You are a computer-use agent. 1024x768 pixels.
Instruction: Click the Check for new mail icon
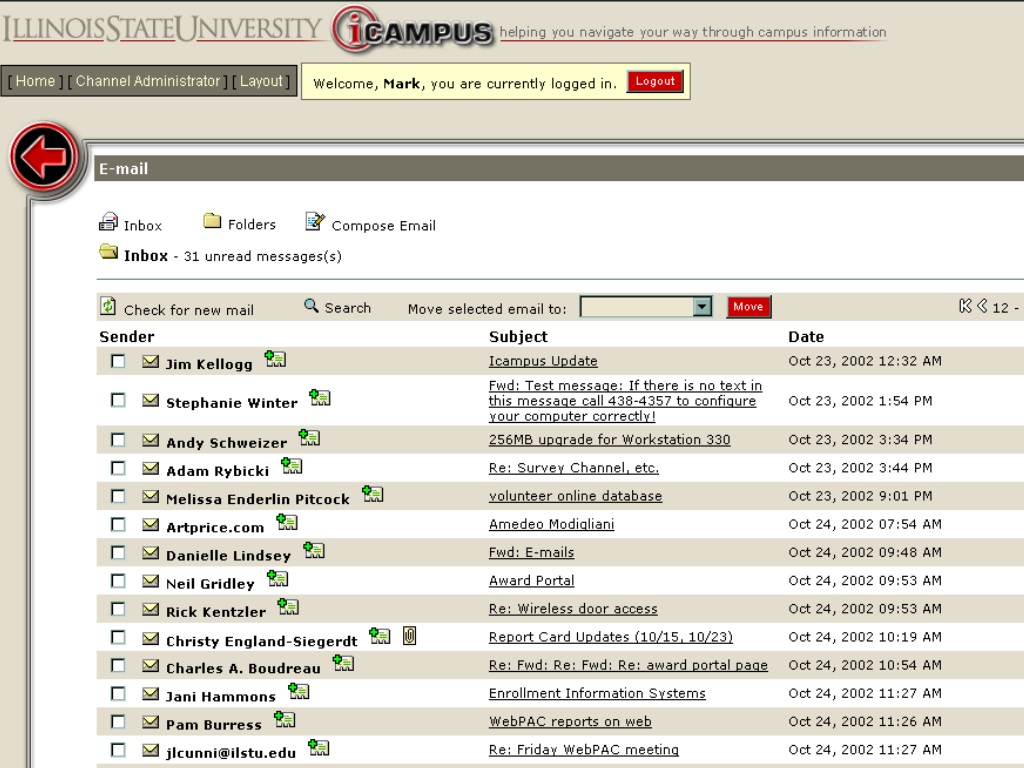click(108, 306)
